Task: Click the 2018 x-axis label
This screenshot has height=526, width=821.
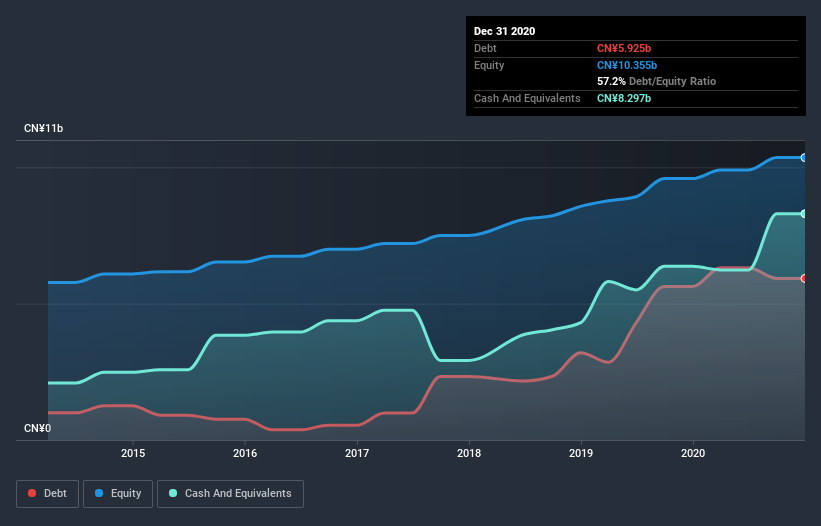Action: (x=469, y=453)
